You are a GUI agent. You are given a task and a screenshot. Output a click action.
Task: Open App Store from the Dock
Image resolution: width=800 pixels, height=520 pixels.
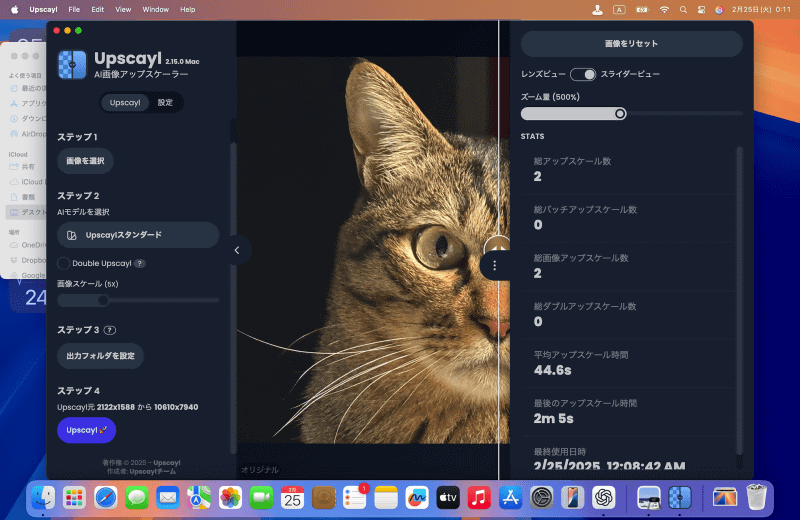pos(510,498)
